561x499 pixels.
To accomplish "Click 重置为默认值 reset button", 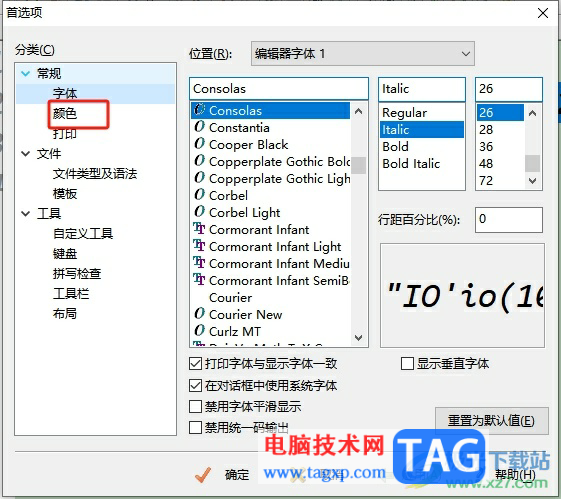I will [492, 421].
